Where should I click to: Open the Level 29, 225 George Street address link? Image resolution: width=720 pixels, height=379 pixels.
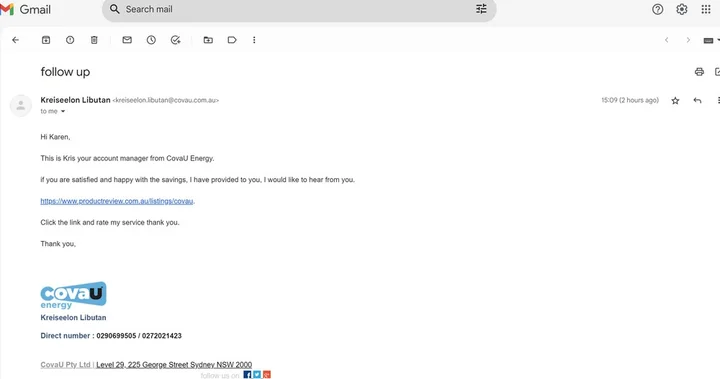[174, 365]
